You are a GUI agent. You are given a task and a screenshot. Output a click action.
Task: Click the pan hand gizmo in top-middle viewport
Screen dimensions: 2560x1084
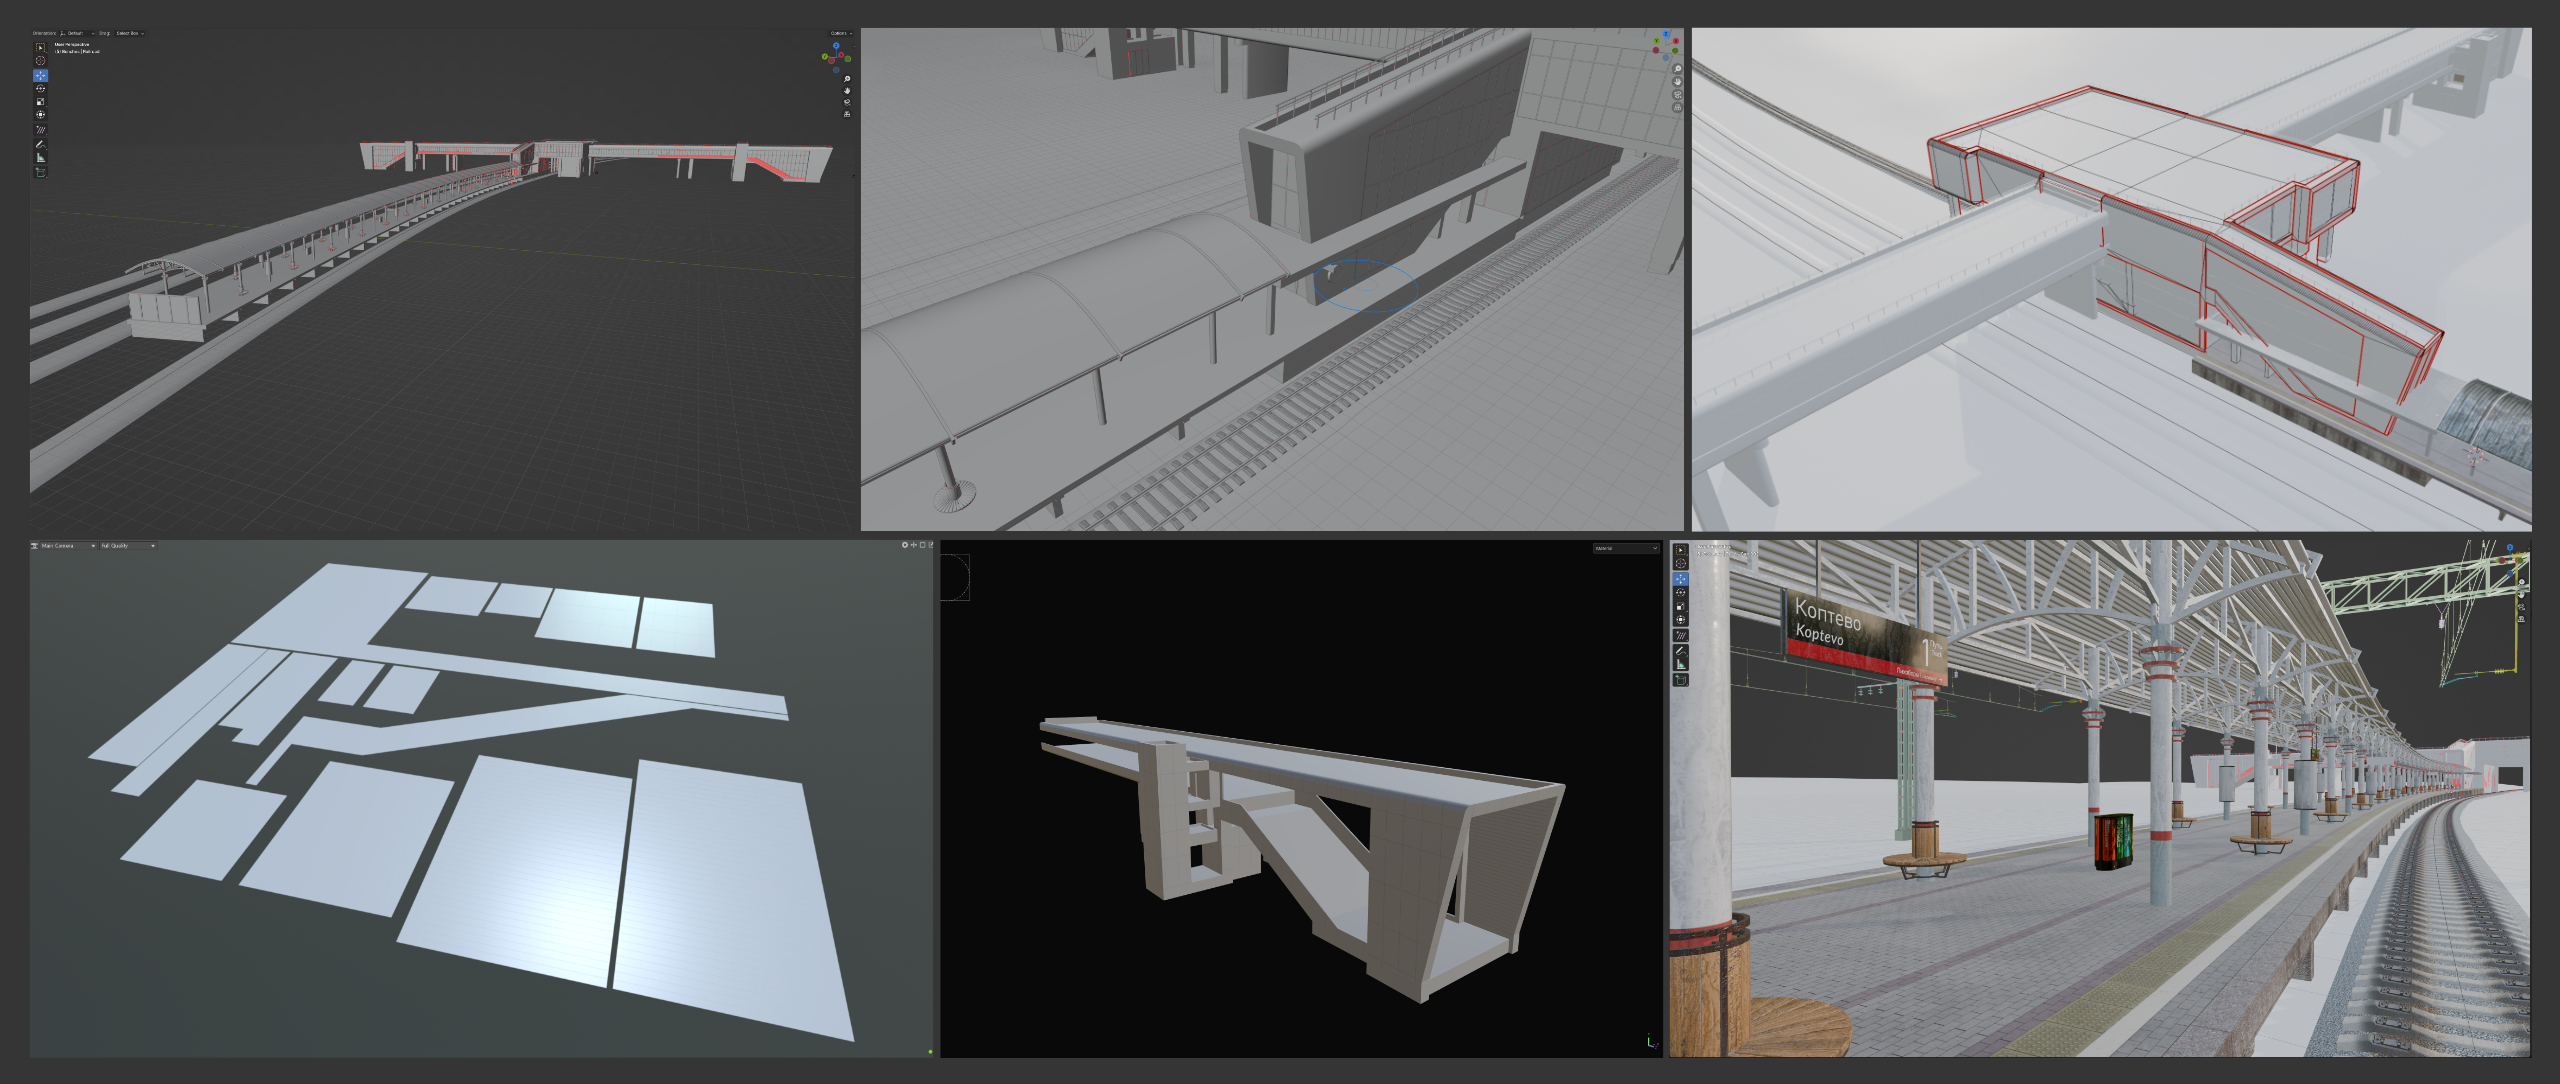[x=1677, y=82]
